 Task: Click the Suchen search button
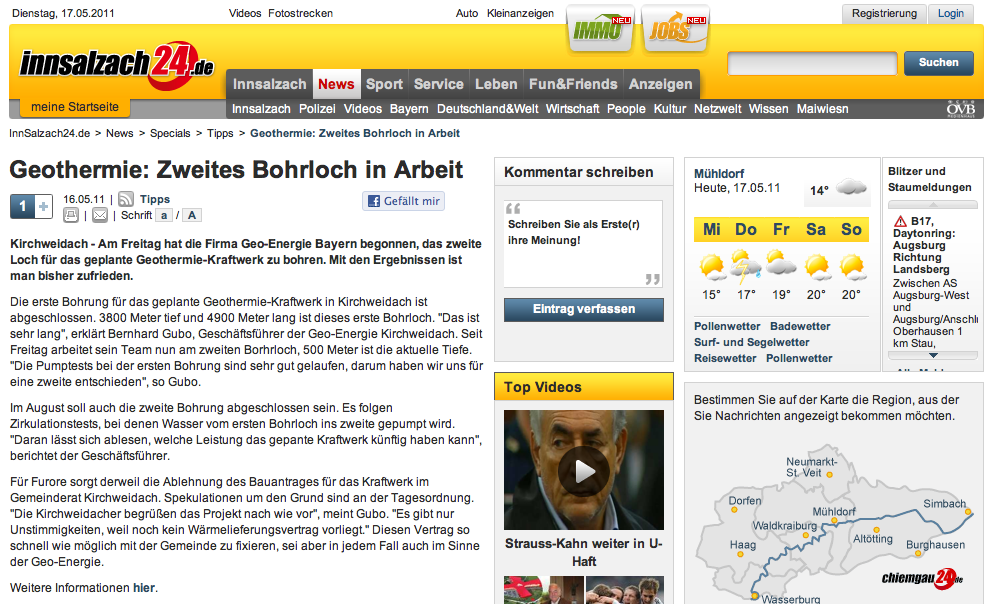939,63
